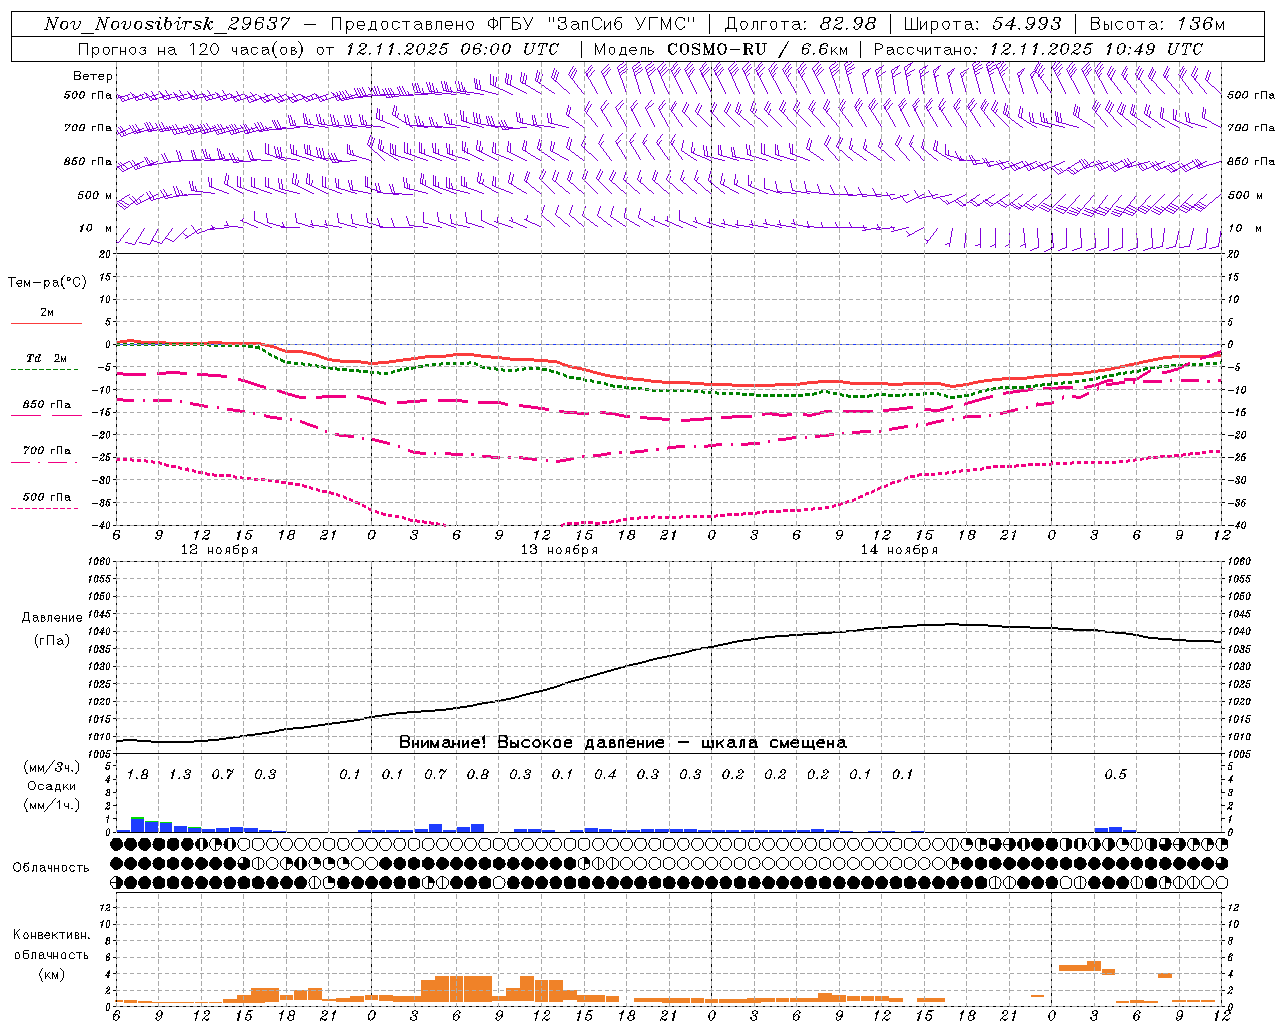Click the station title Nov_Novosibirsk_29637
This screenshot has height=1024, width=1280.
point(167,24)
